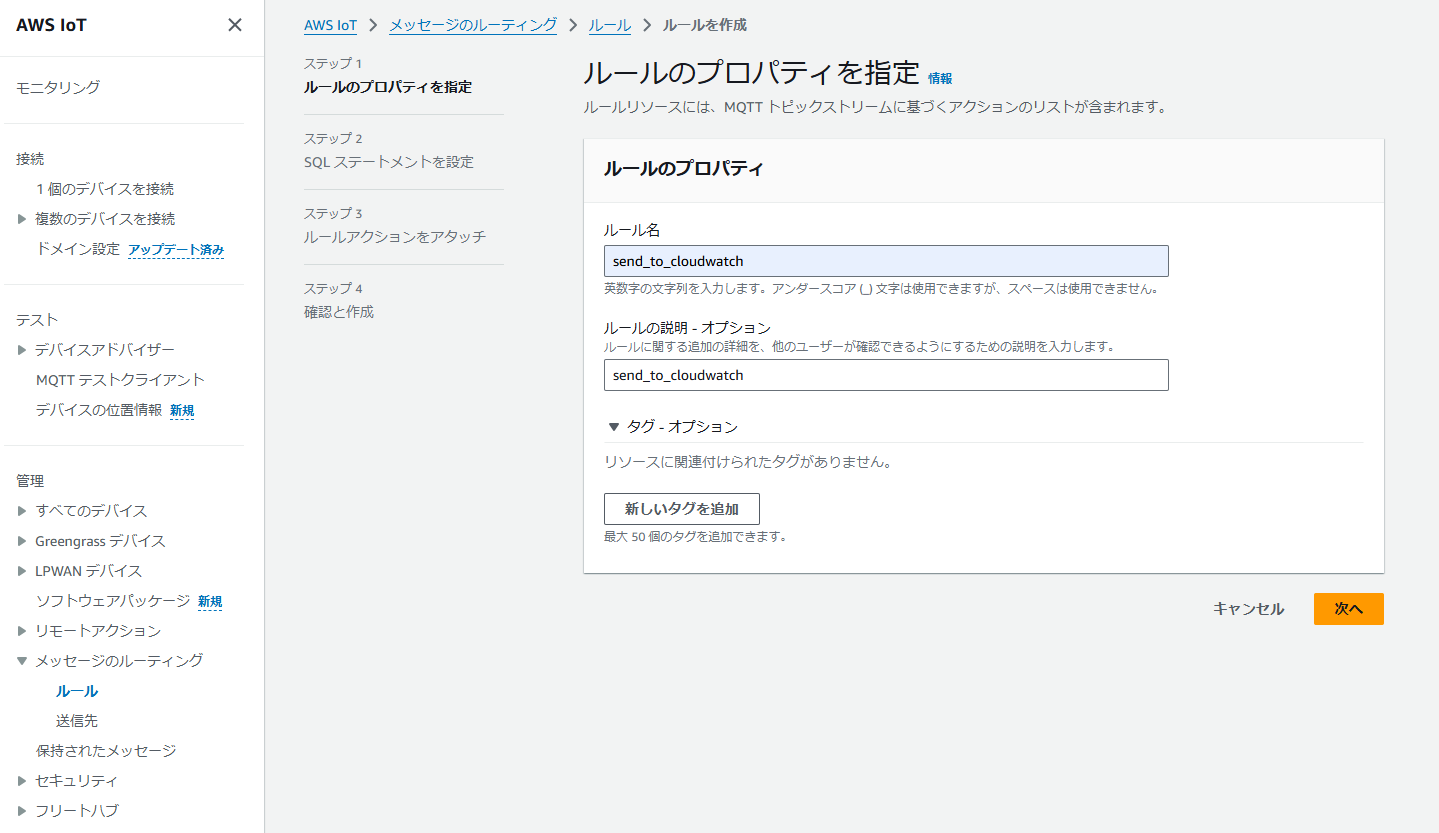Select 送信先 in sidebar
Screen dimensions: 1439x833
click(77, 721)
